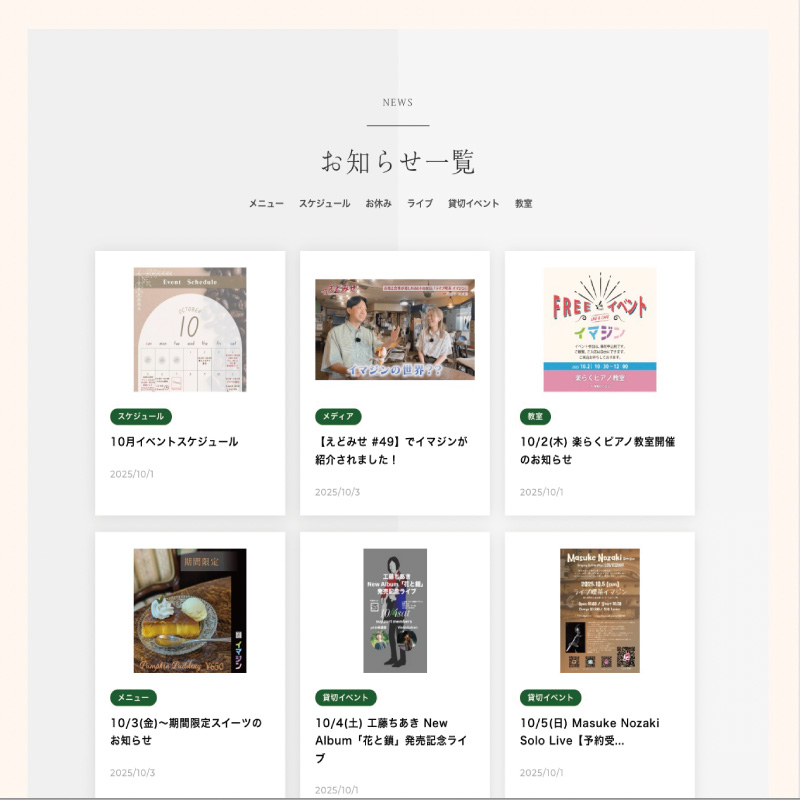Open the Masuke Nozaki Solo Live article title
Screen dimensions: 800x800
(x=590, y=732)
